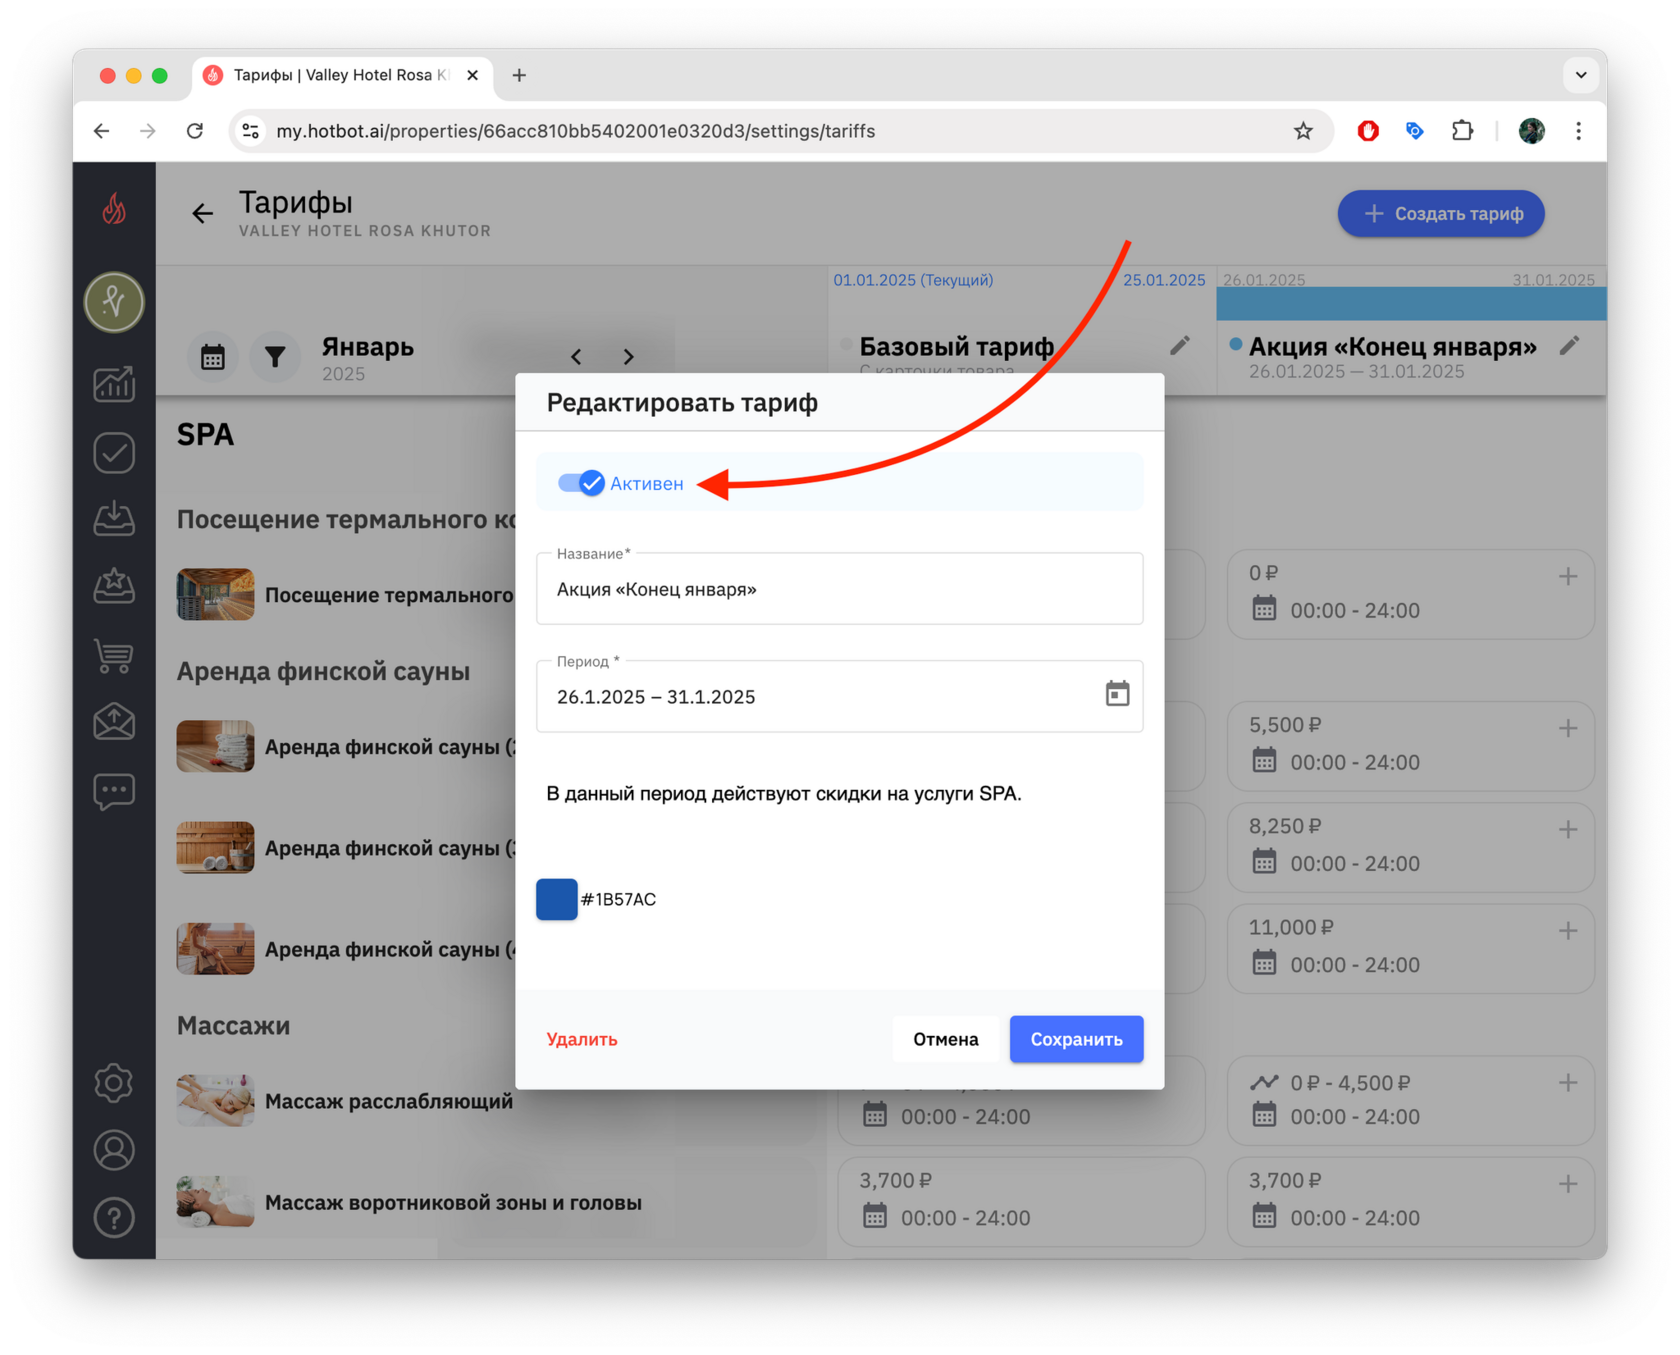
Task: Open the calendar view button near Январь
Action: pos(212,357)
